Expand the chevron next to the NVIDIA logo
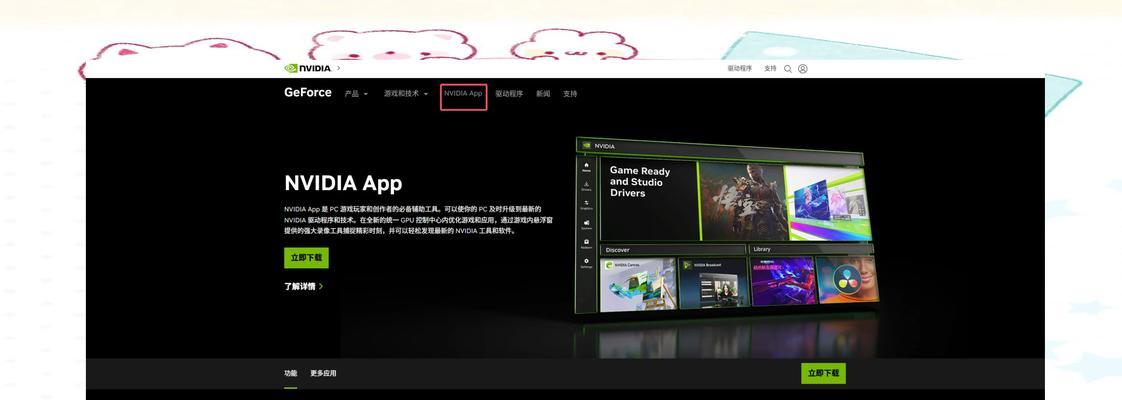This screenshot has height=400, width=1122. pyautogui.click(x=338, y=68)
